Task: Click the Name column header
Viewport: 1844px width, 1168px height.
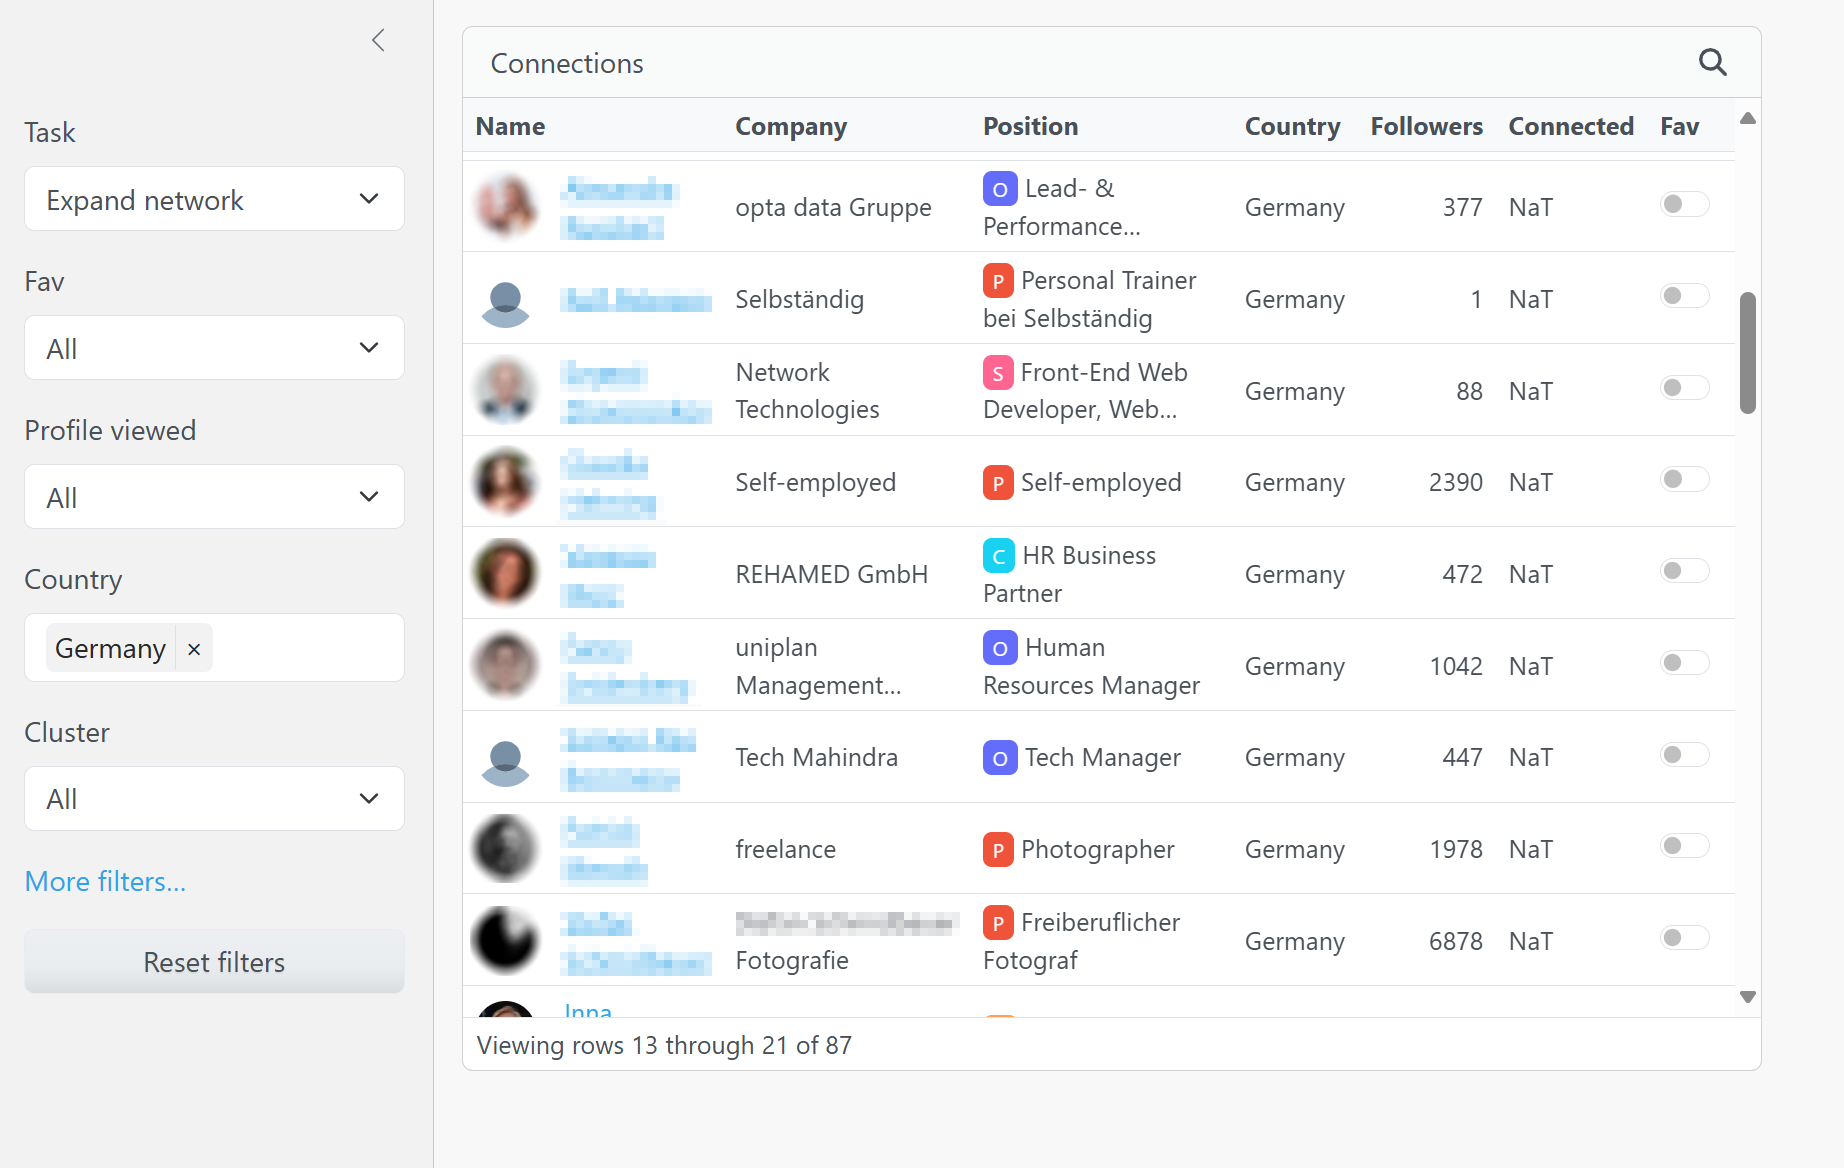Action: (510, 126)
